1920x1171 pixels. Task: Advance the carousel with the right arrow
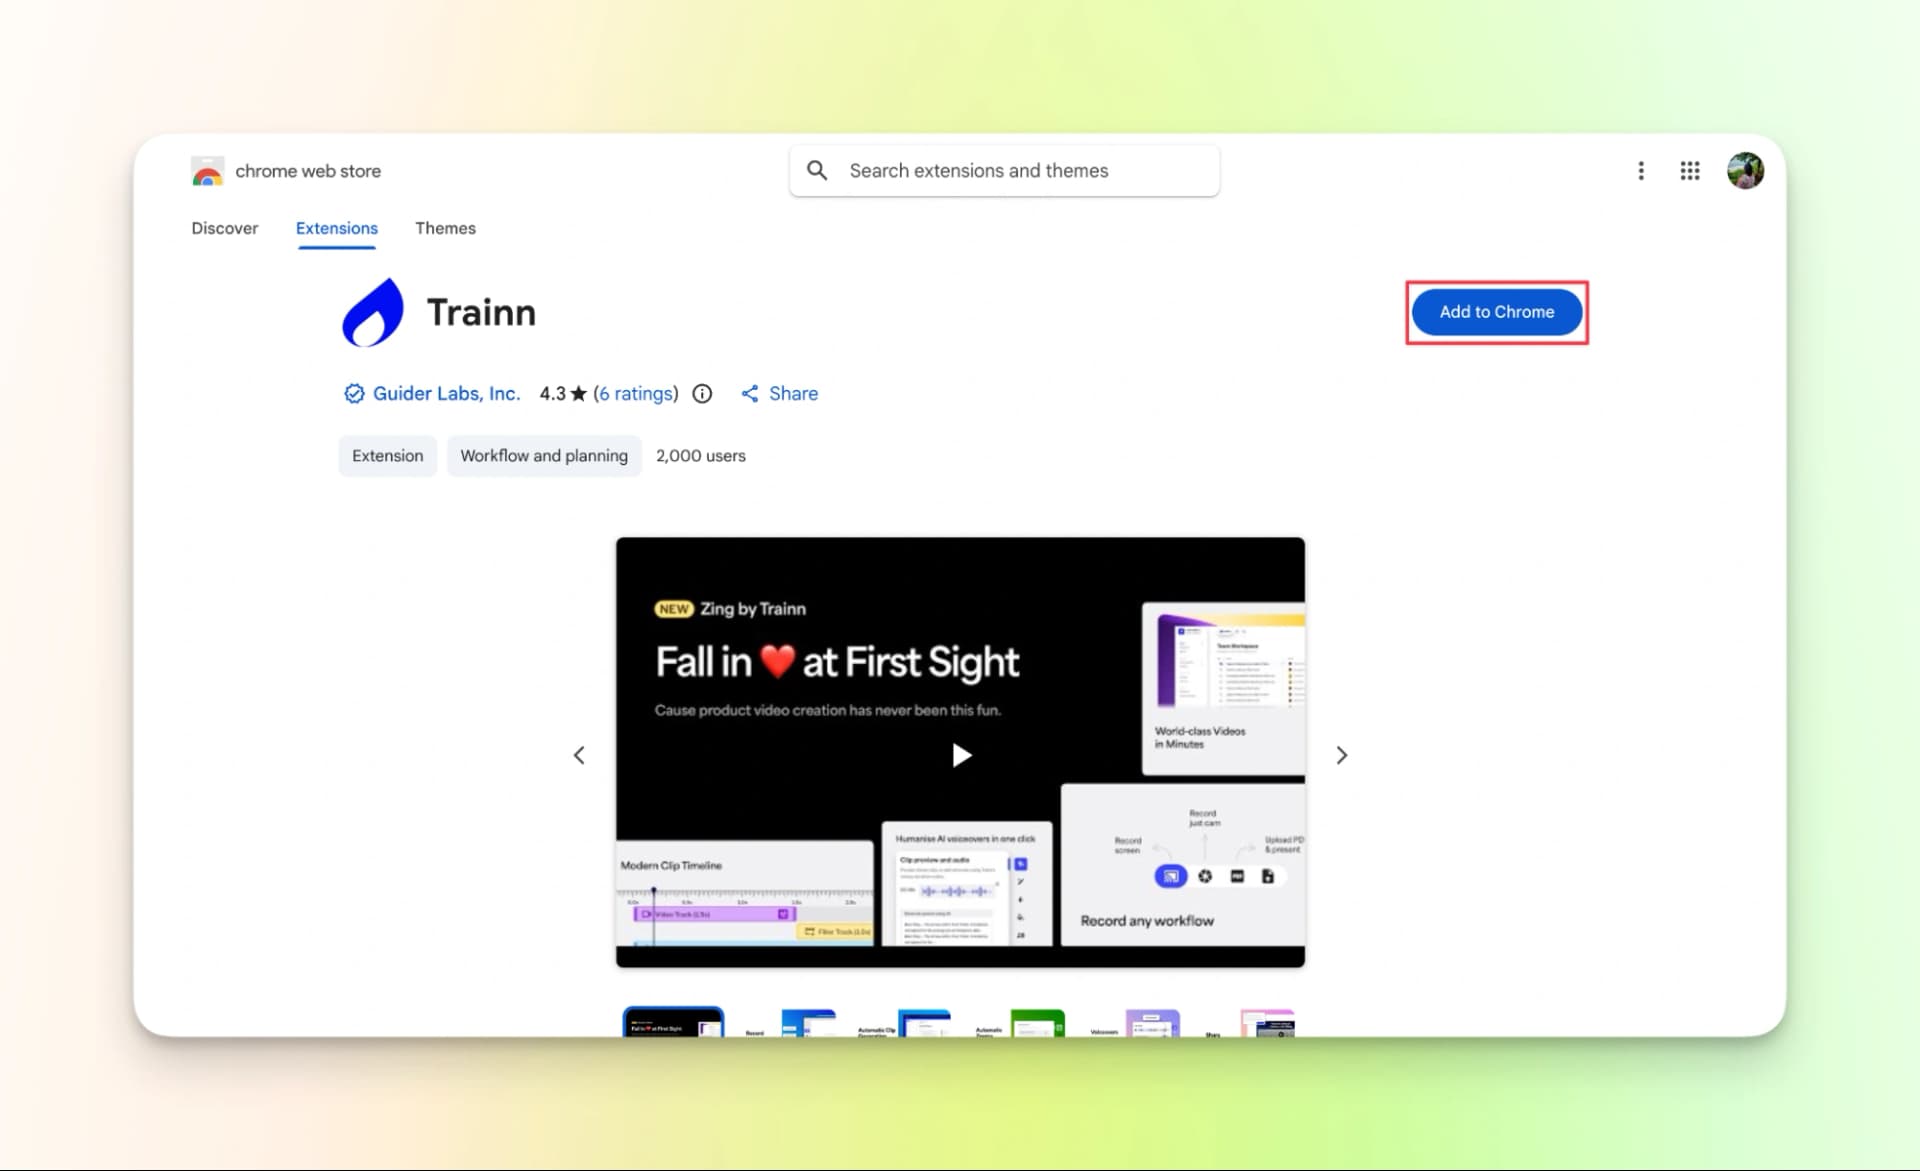1342,755
